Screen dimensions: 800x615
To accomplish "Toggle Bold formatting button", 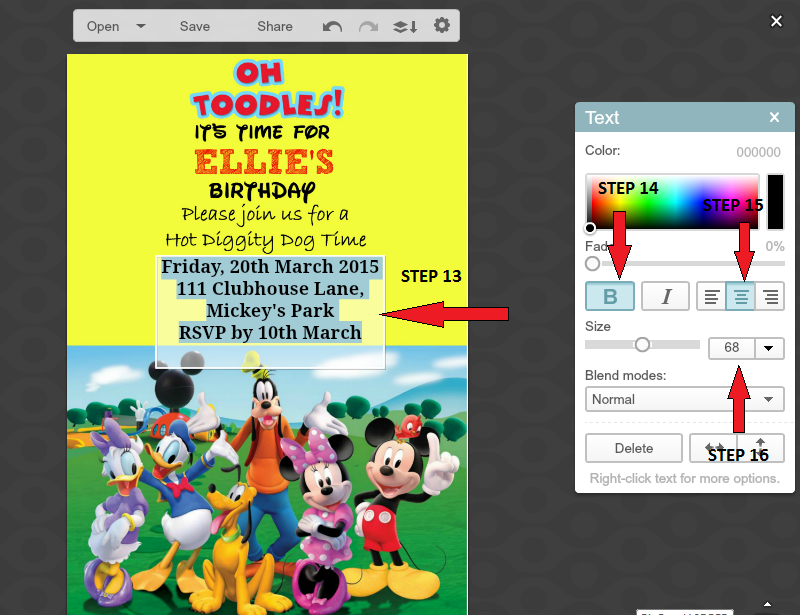I will pos(610,296).
